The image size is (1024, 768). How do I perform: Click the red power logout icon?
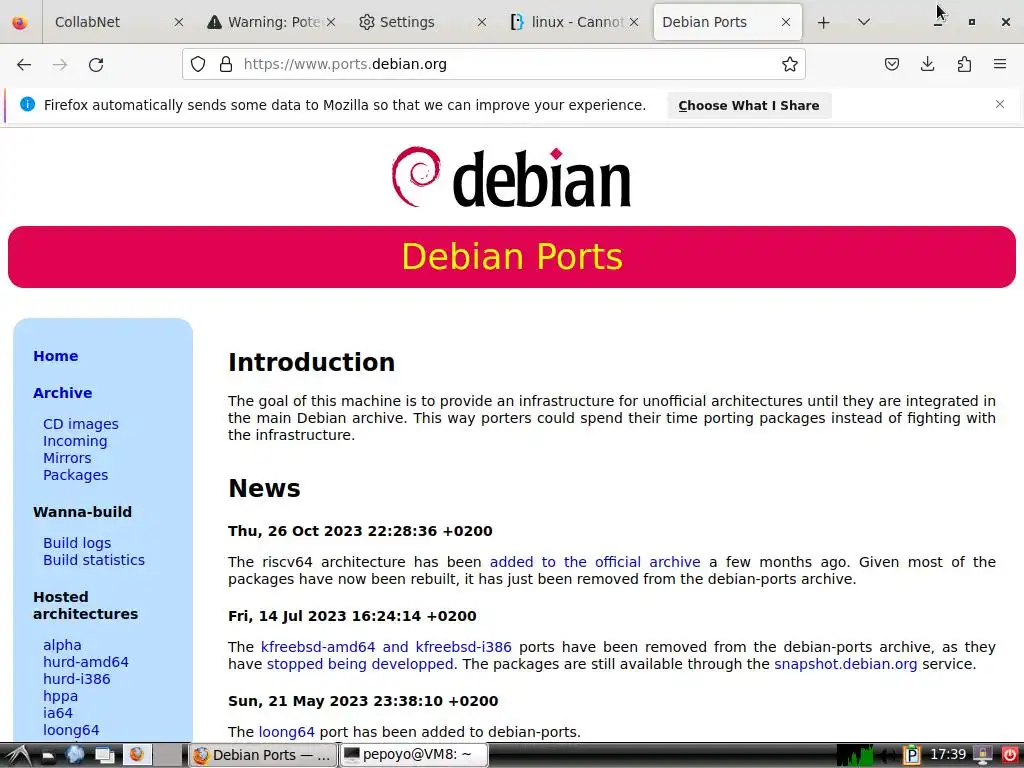click(1009, 755)
